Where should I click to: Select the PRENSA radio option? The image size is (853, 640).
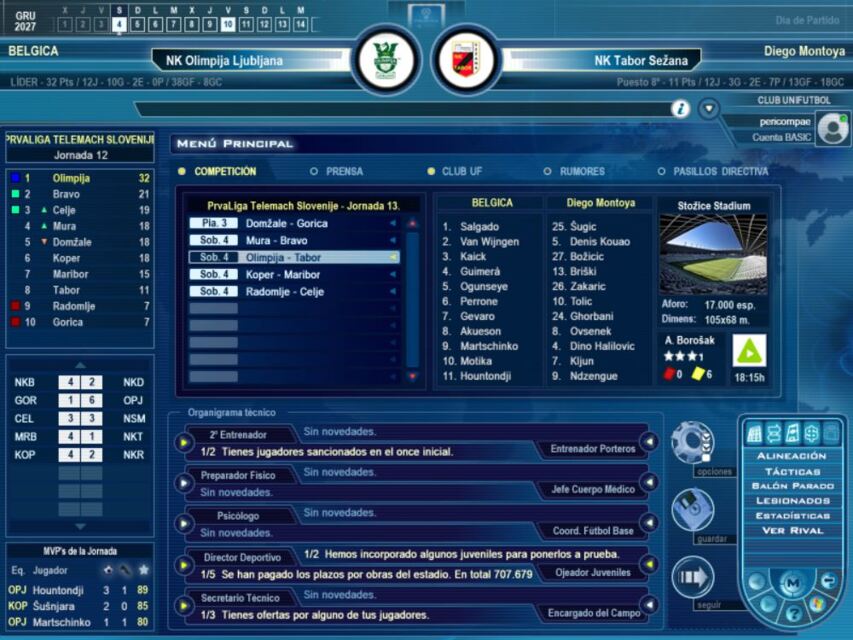click(x=314, y=171)
